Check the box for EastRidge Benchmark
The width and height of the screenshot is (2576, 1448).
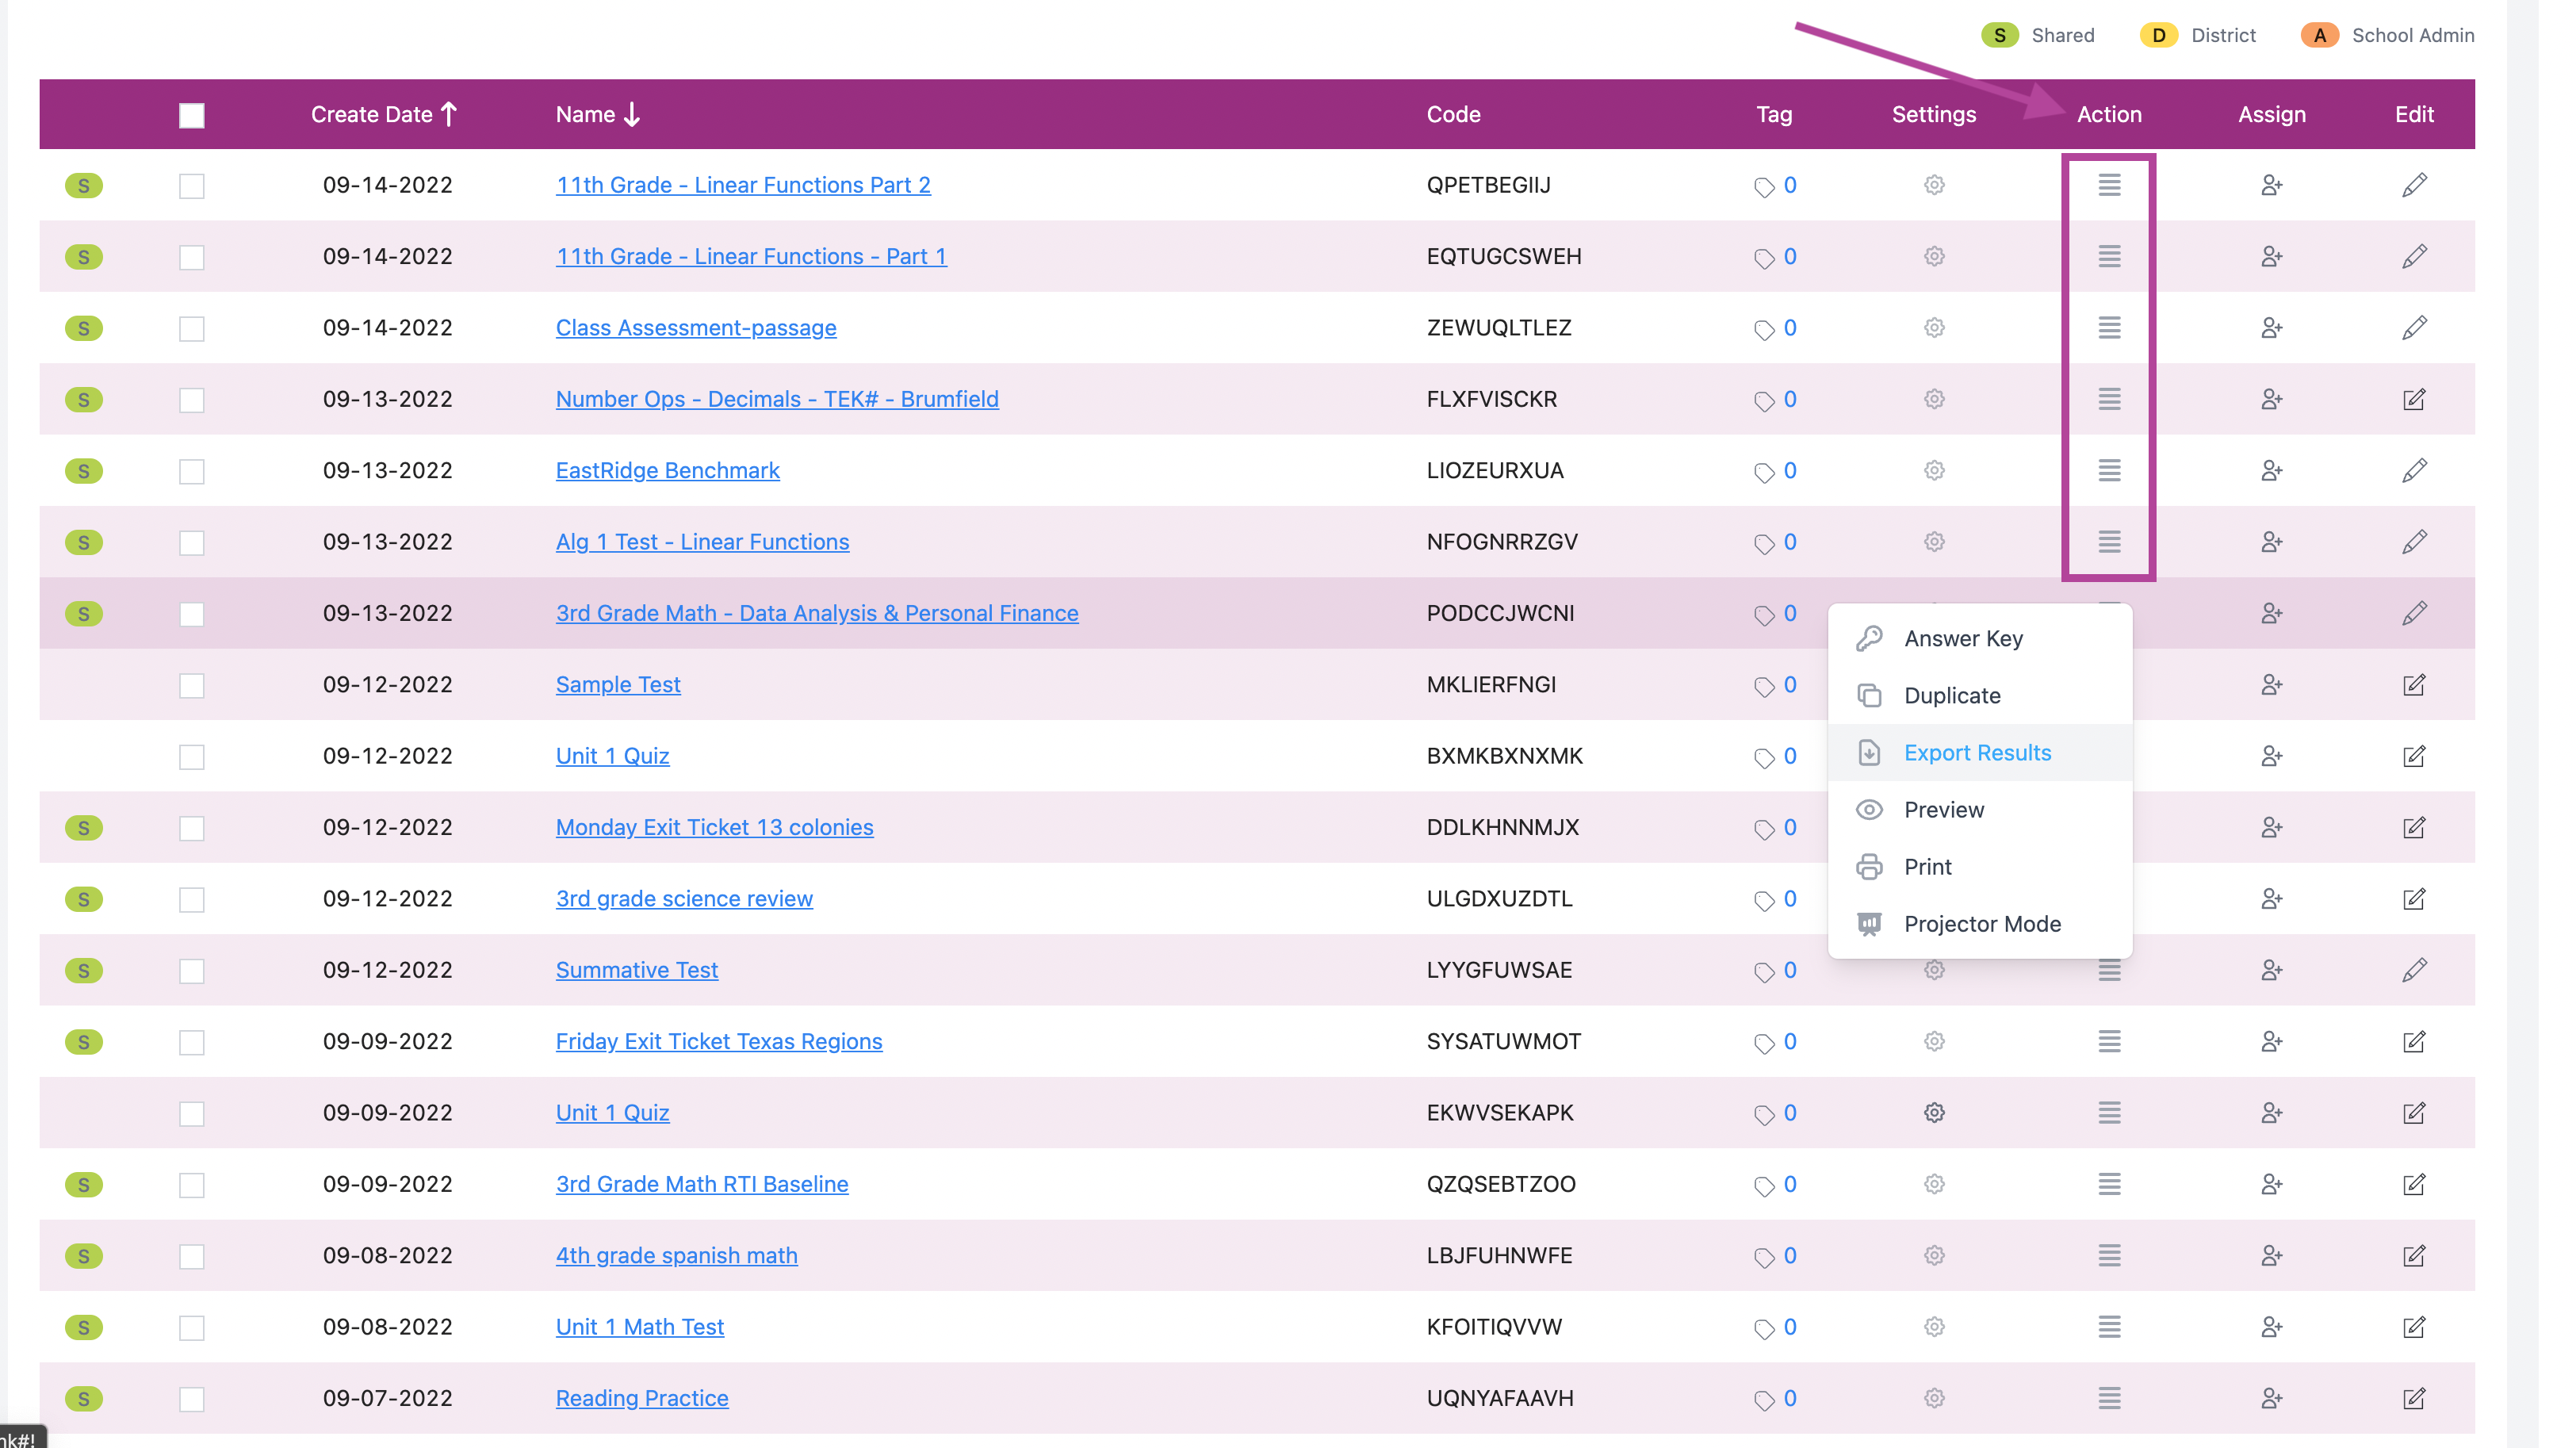[192, 471]
